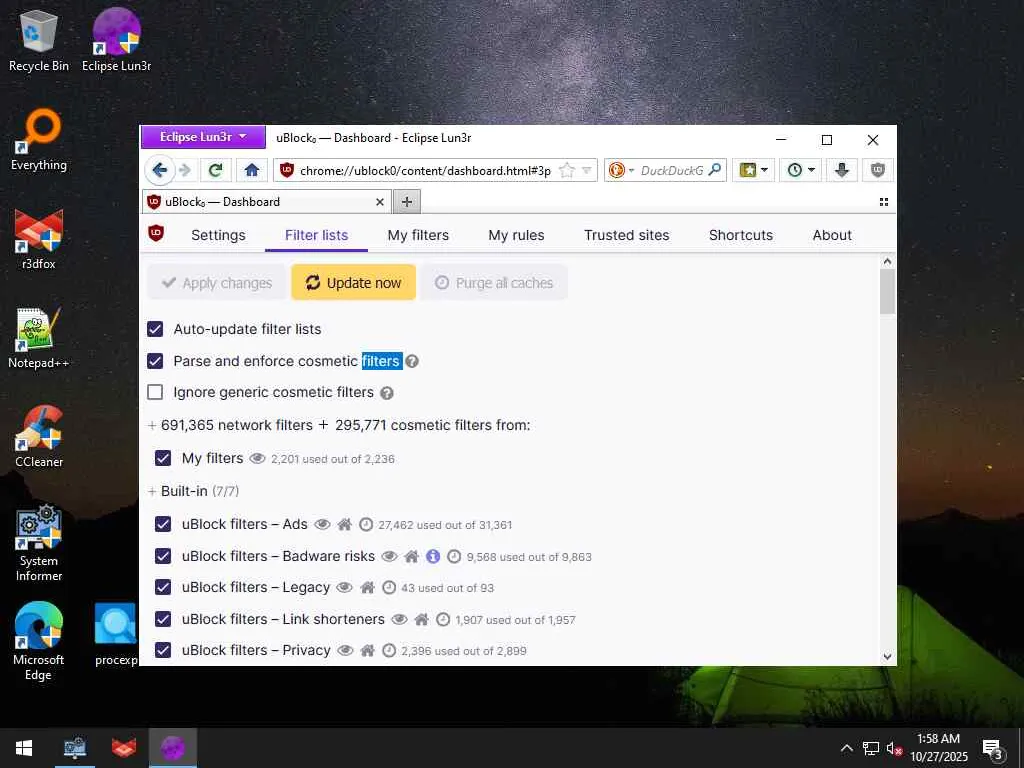Open the About tab
Image resolution: width=1024 pixels, height=768 pixels.
832,235
